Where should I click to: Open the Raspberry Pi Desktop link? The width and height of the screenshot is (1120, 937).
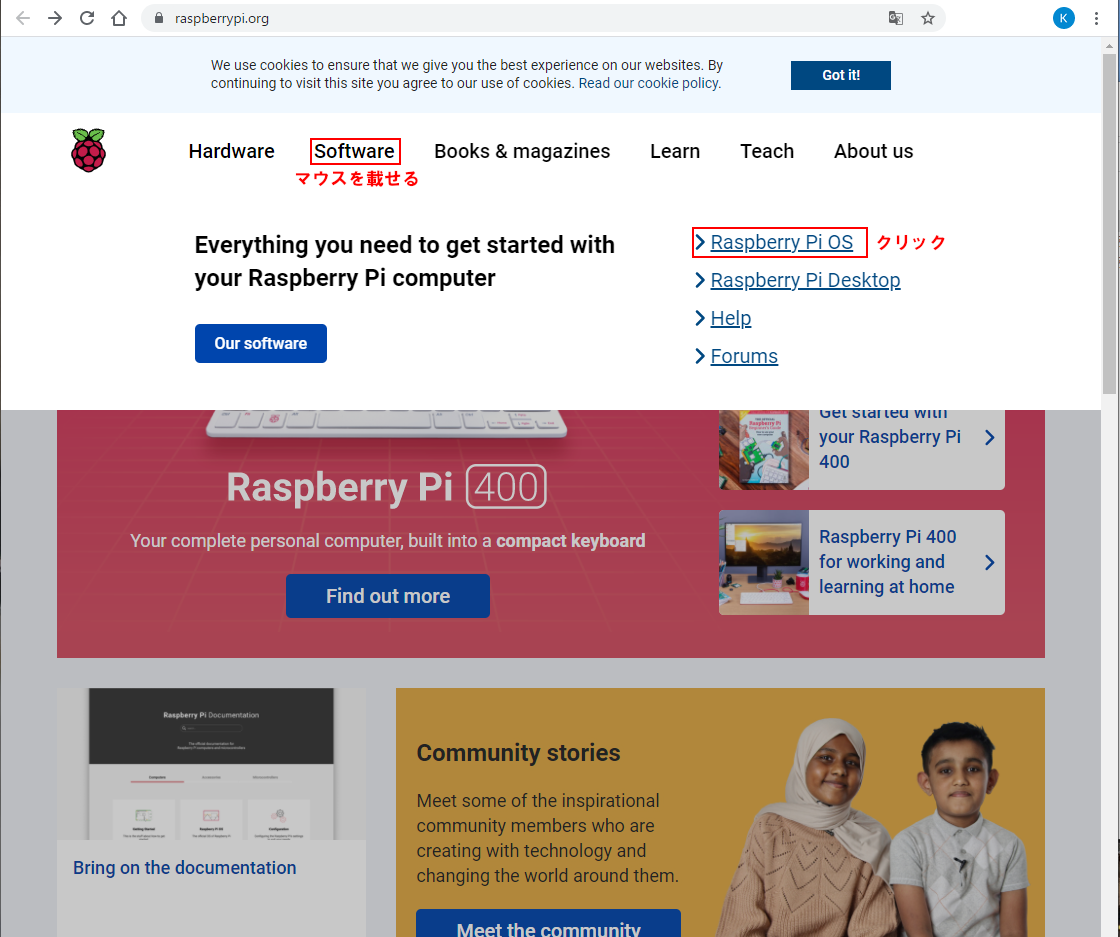click(805, 280)
